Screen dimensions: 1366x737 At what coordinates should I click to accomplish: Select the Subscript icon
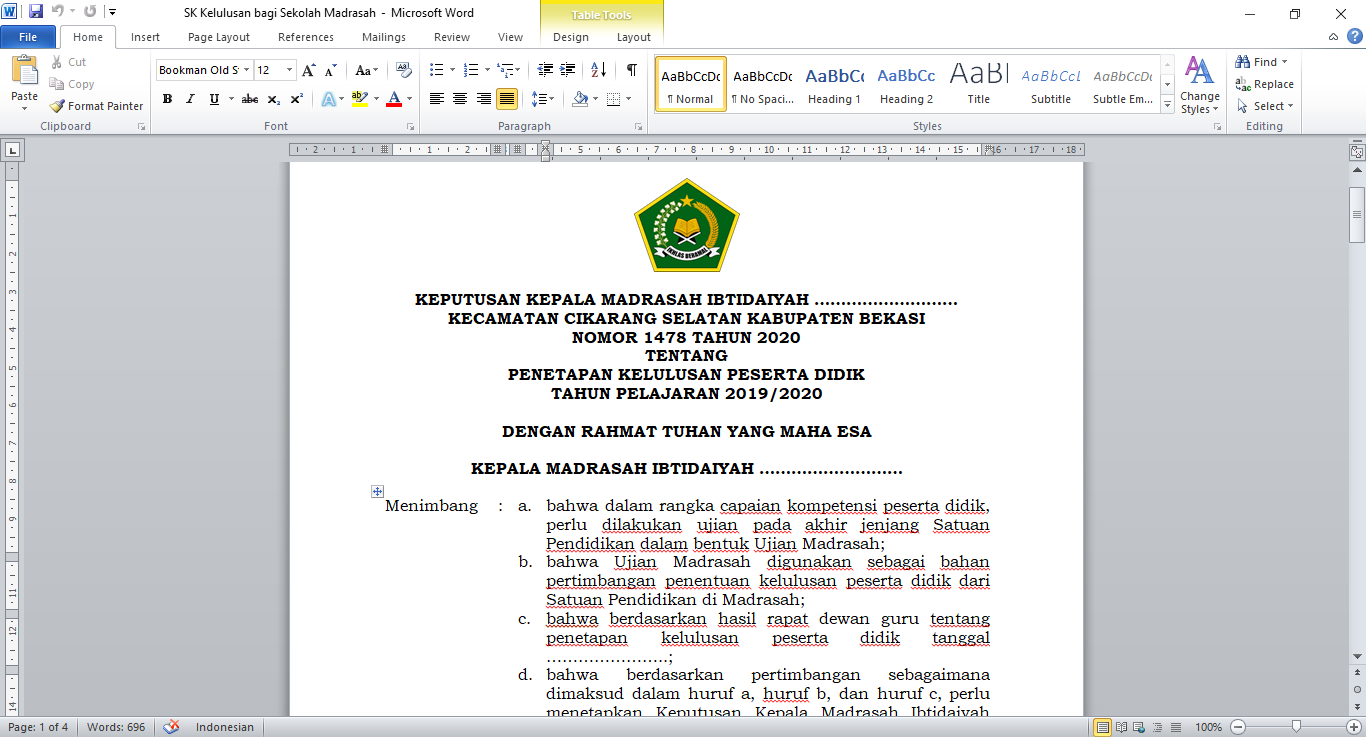point(272,99)
